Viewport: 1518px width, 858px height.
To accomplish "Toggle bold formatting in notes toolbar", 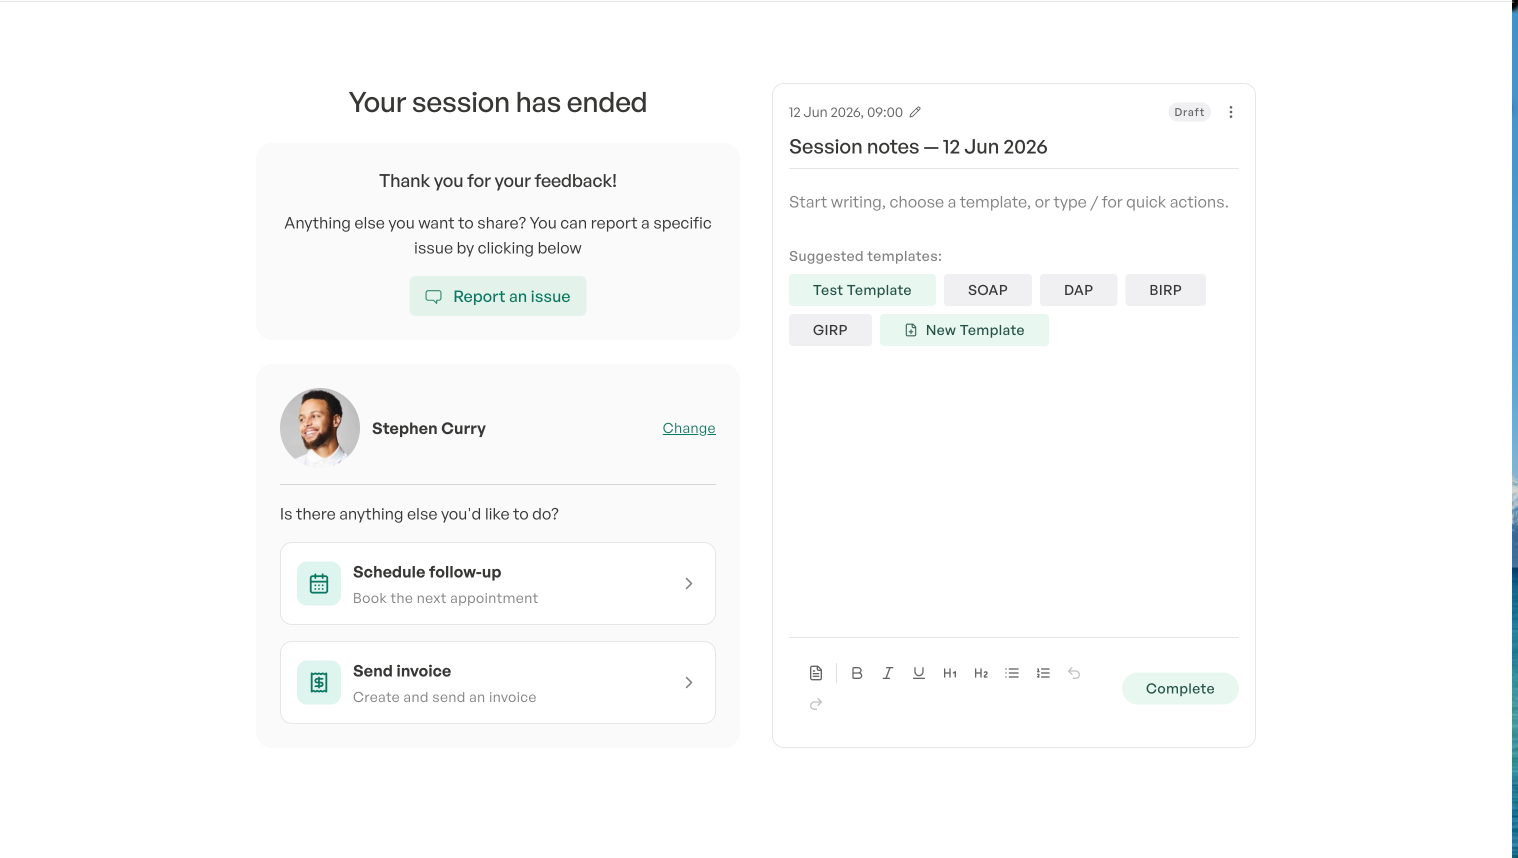I will pyautogui.click(x=857, y=673).
